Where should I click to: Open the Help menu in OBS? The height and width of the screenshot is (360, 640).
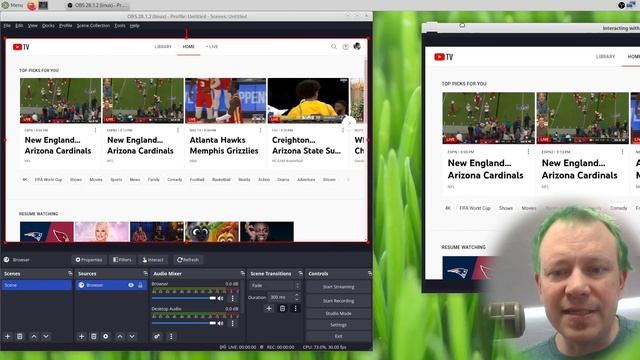pos(135,25)
